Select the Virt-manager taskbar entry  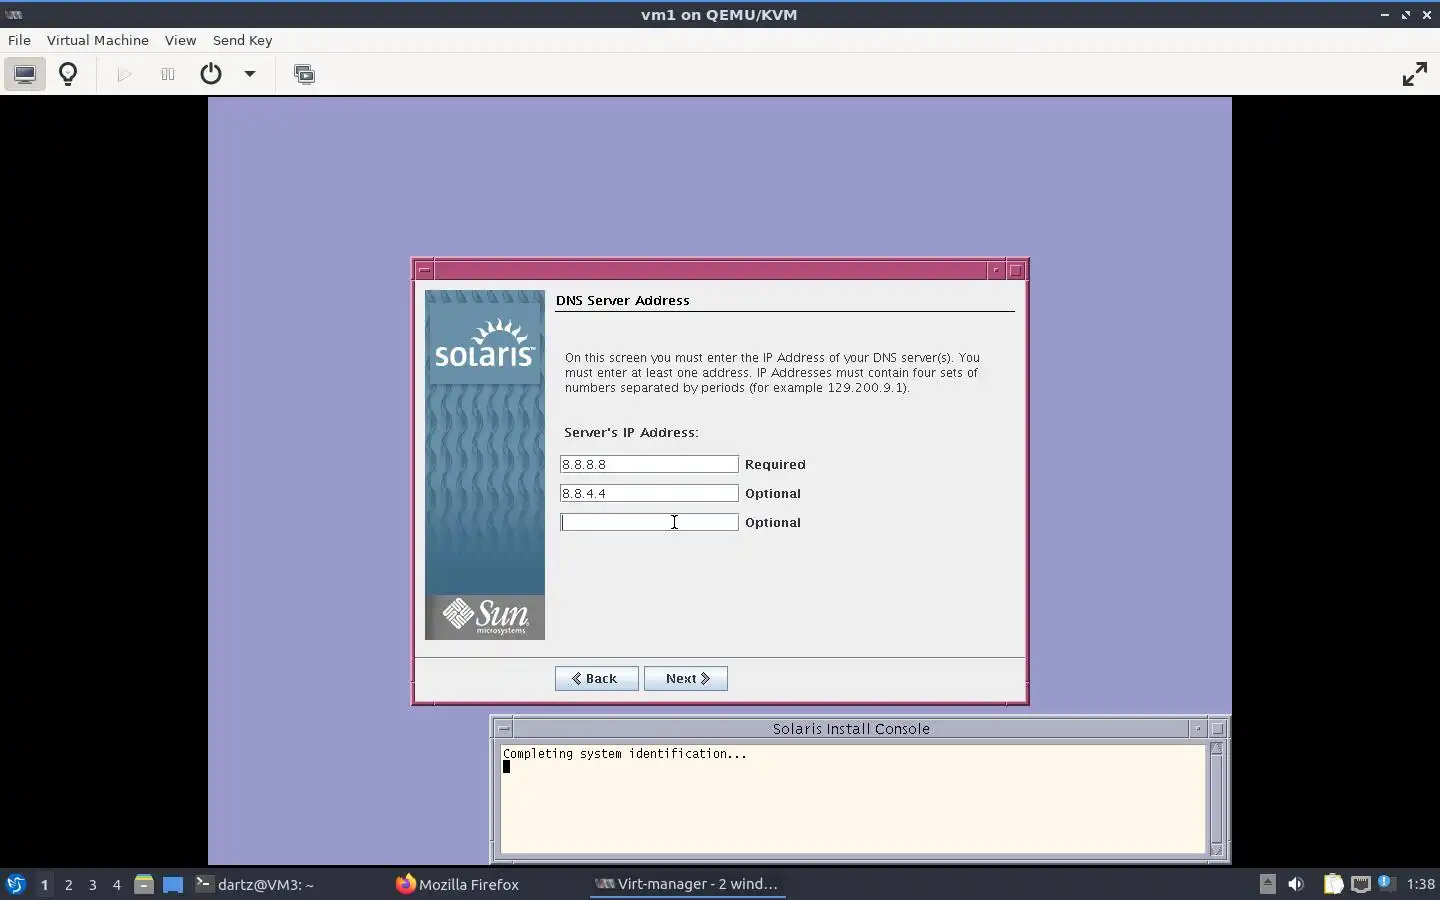tap(687, 884)
